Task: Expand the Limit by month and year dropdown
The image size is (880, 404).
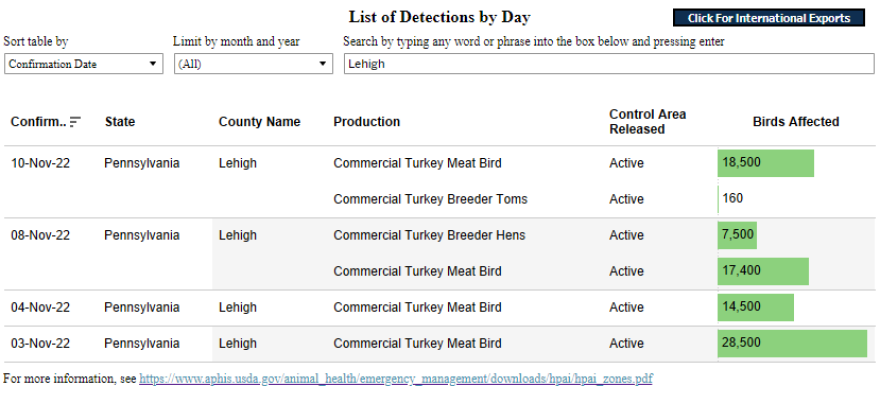Action: coord(252,64)
